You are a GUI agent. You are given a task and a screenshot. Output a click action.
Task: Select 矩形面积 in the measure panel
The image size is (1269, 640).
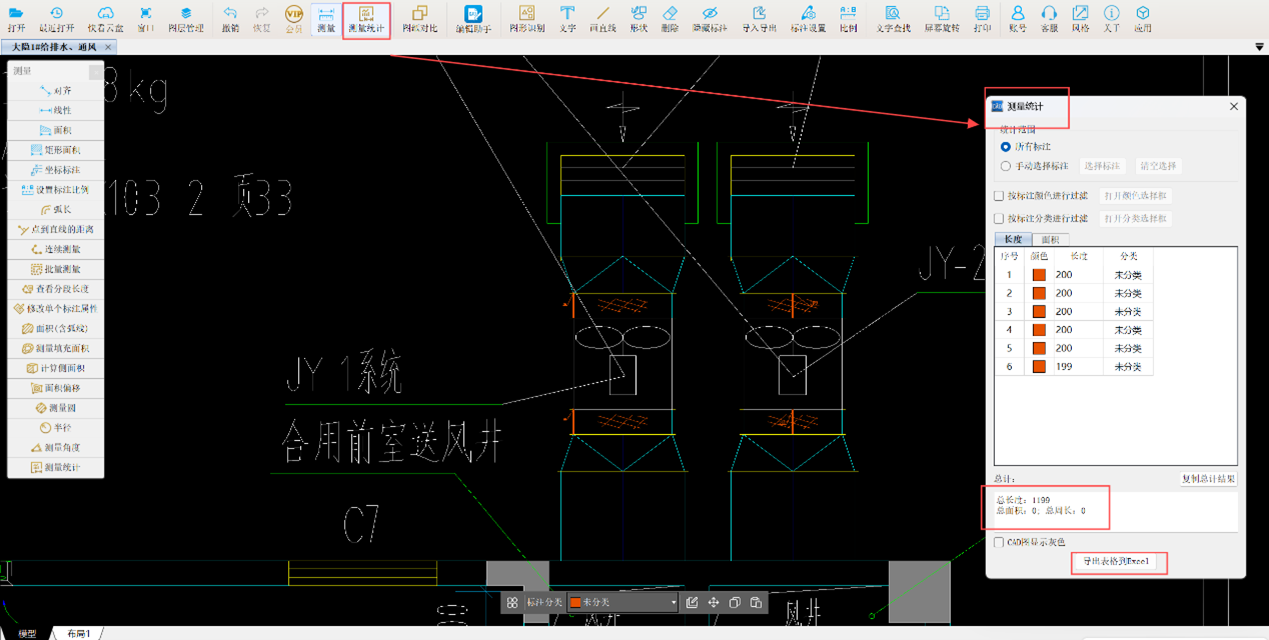pos(55,150)
